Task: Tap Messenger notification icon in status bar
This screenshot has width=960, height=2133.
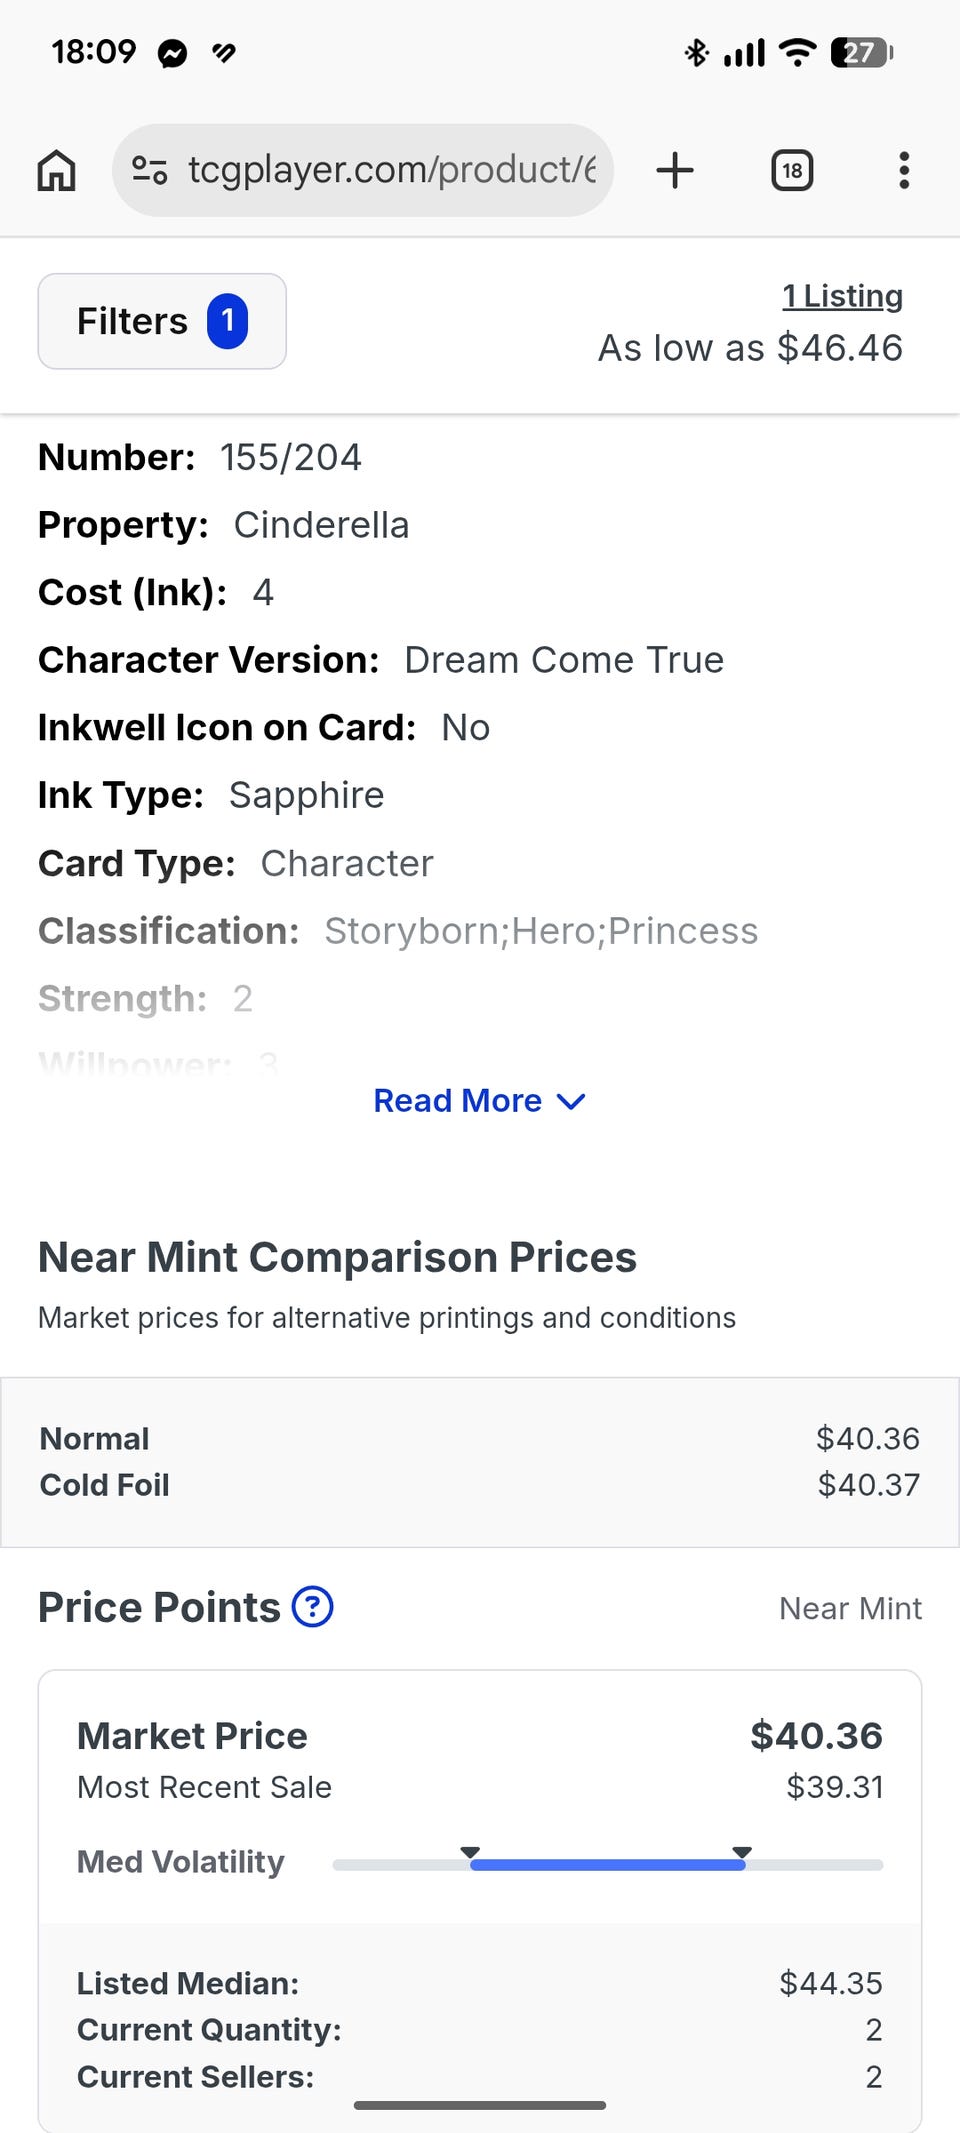Action: [x=172, y=53]
